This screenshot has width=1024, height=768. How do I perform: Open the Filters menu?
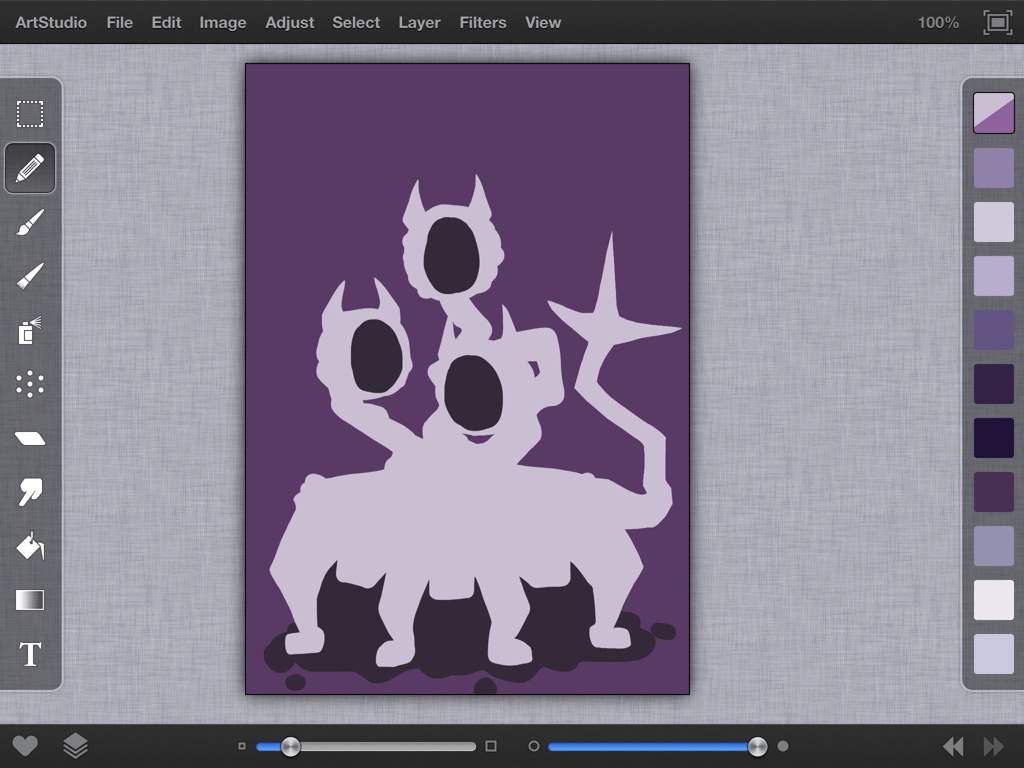pyautogui.click(x=483, y=22)
